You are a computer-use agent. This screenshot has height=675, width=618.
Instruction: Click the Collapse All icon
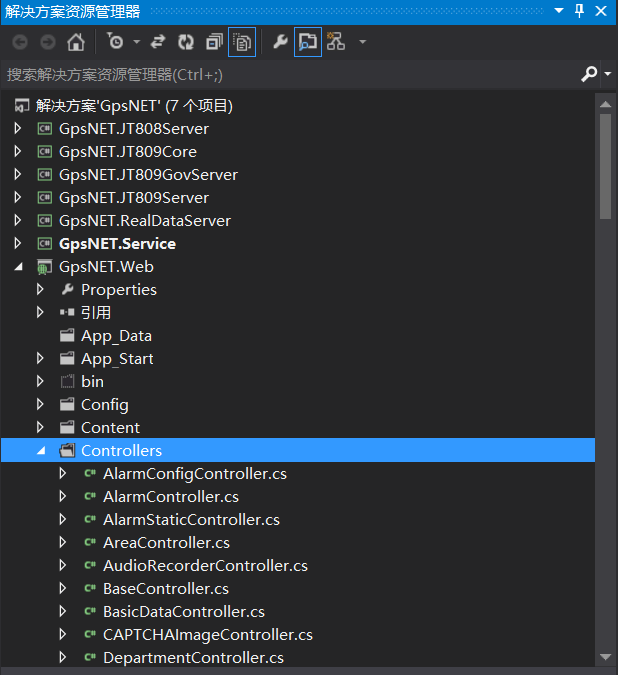tap(214, 42)
